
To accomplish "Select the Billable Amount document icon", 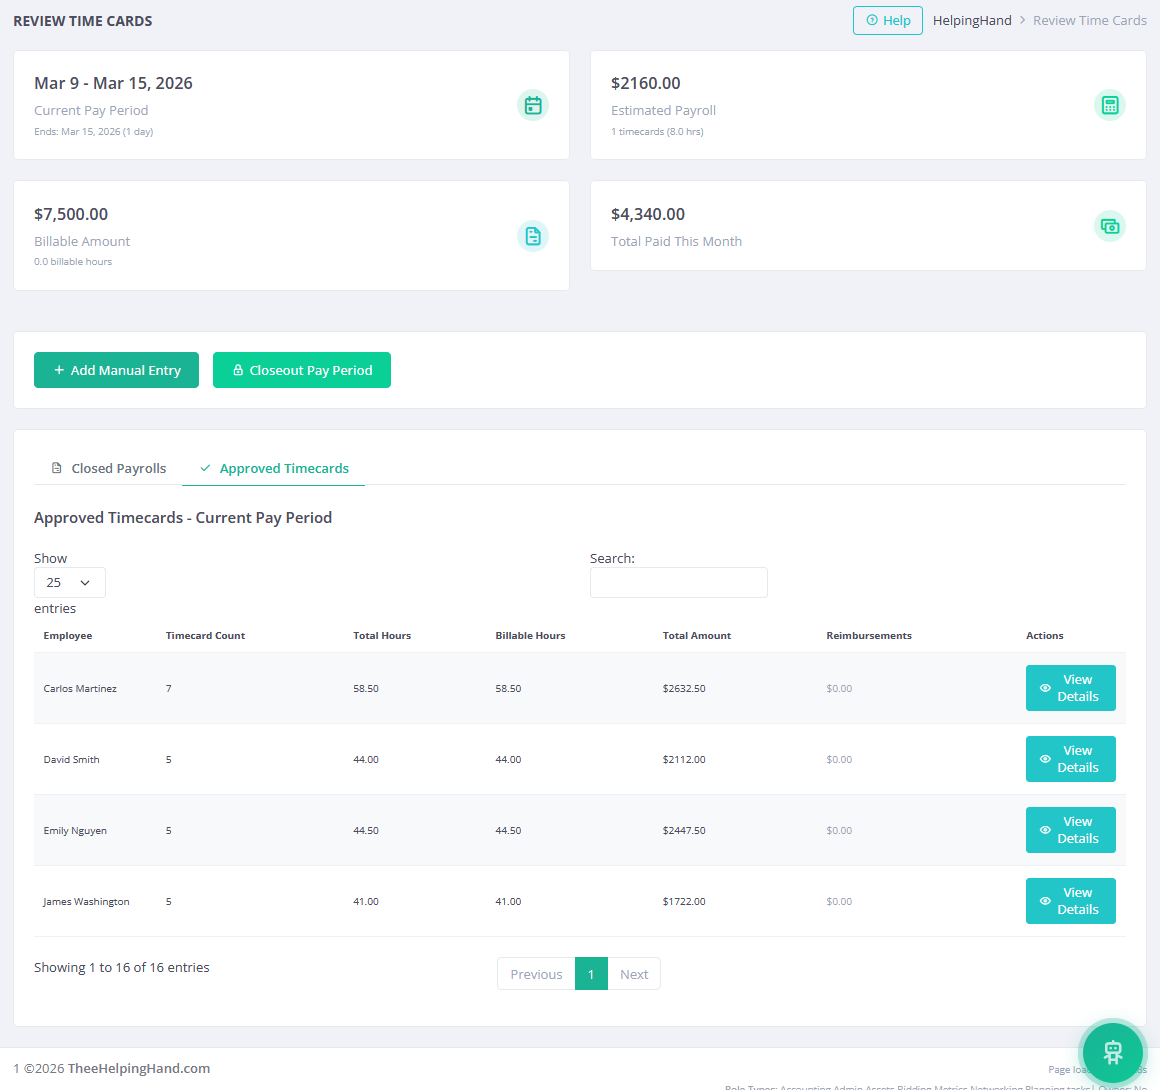I will [533, 235].
